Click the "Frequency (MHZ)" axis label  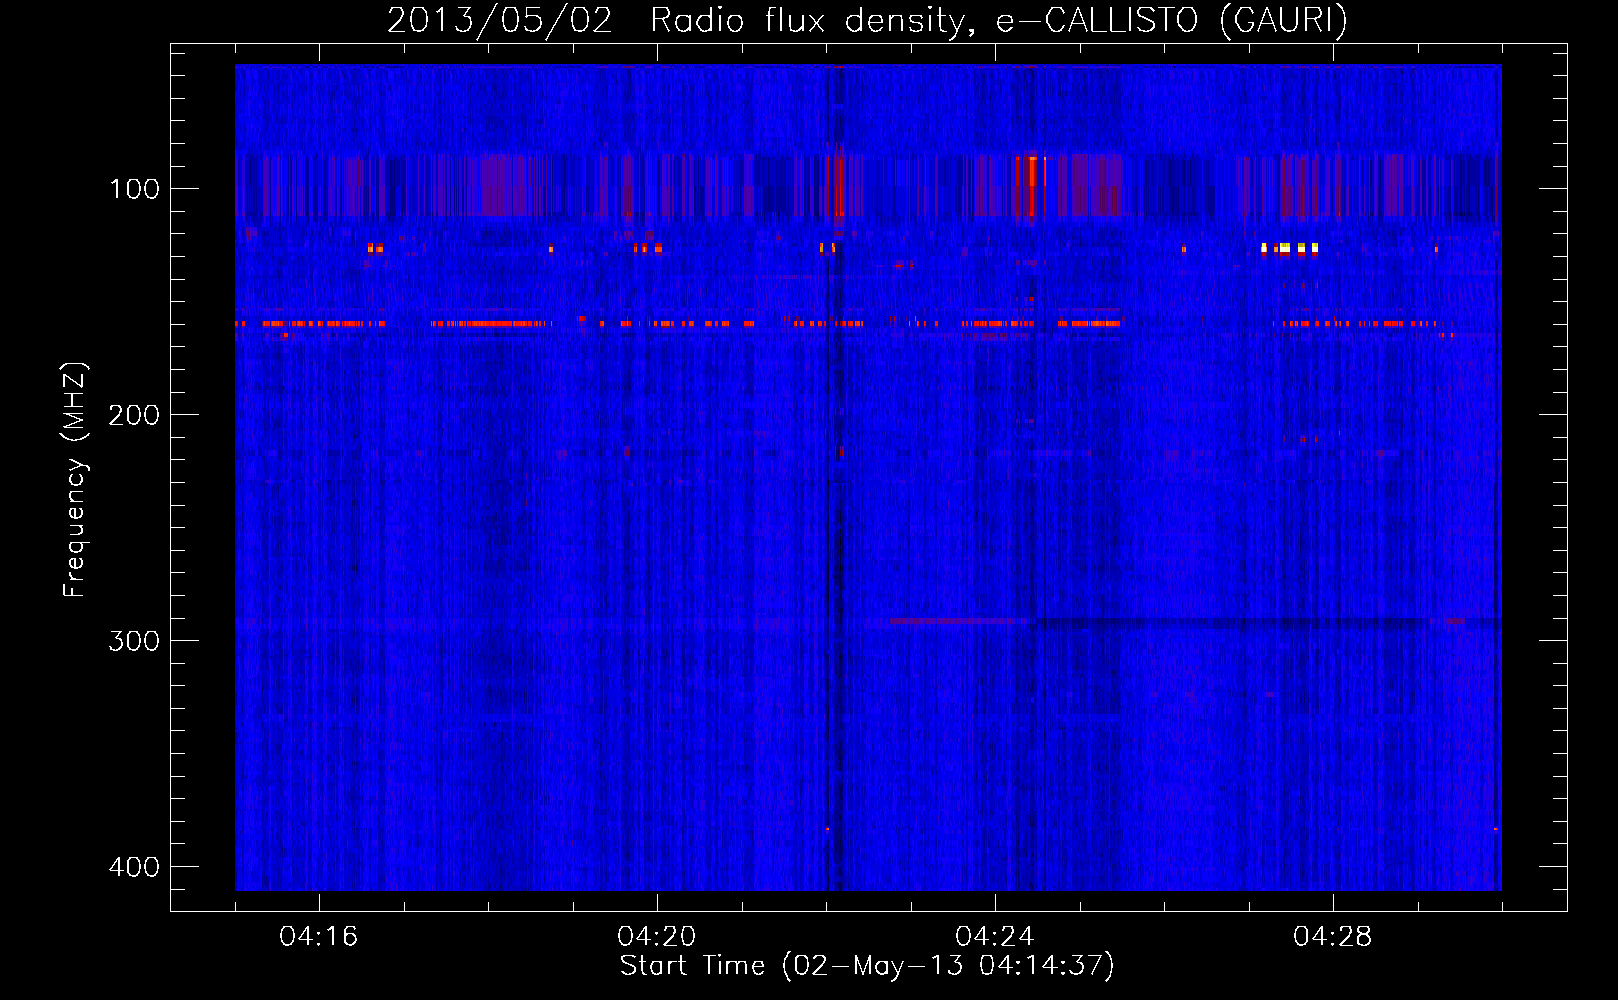tap(75, 480)
